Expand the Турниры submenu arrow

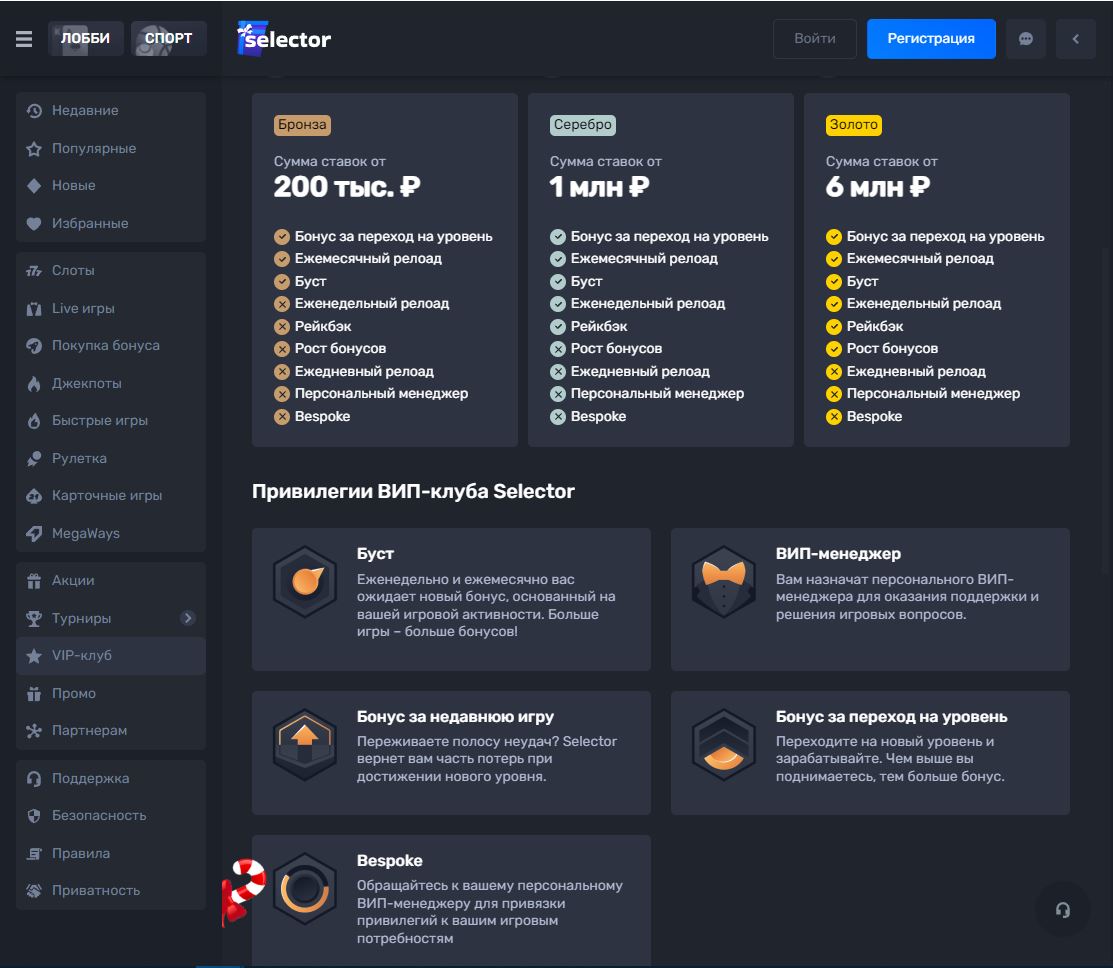pos(187,618)
